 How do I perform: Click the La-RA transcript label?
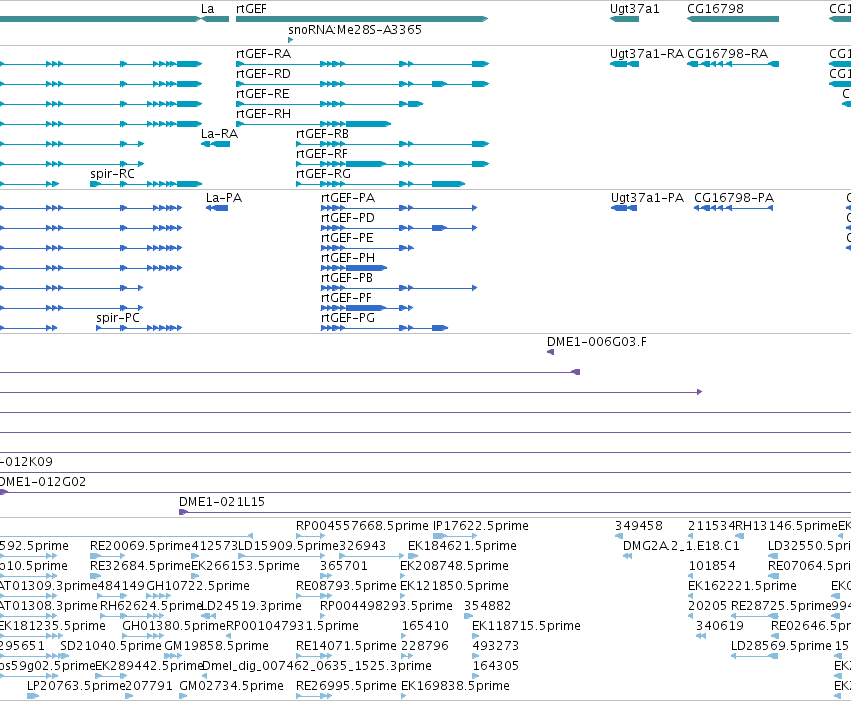coord(219,134)
